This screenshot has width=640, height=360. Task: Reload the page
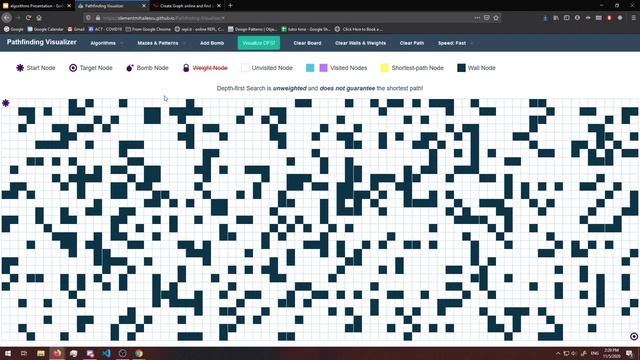[28, 18]
